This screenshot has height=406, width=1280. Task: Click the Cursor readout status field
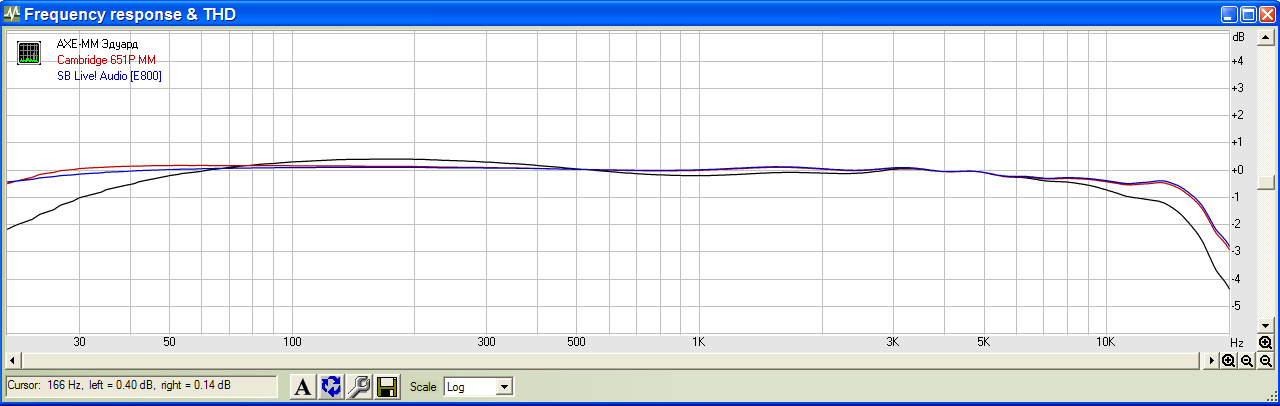coord(140,386)
